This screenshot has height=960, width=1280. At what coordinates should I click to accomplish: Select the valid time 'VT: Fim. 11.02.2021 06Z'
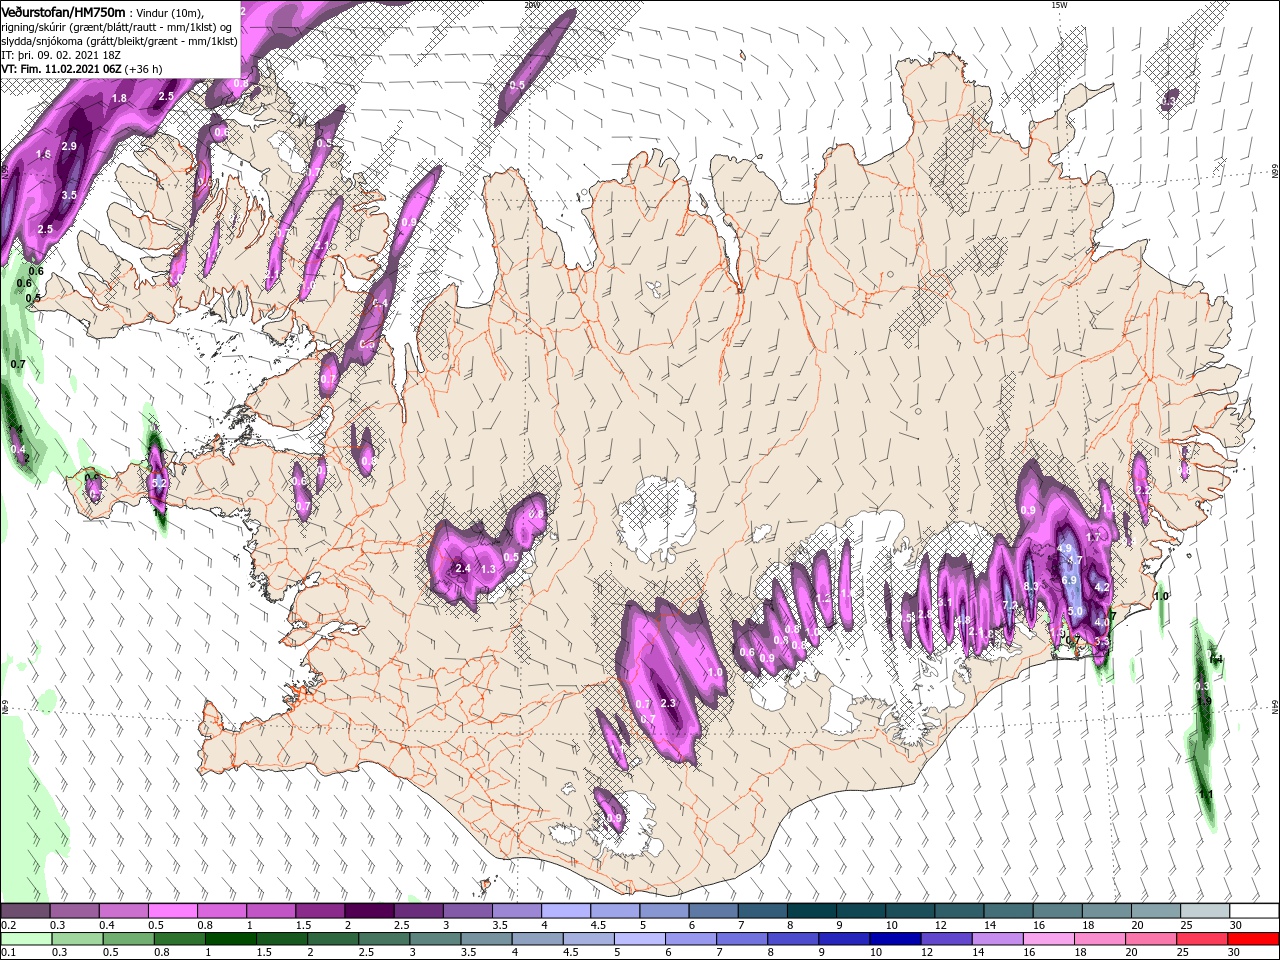pos(62,69)
